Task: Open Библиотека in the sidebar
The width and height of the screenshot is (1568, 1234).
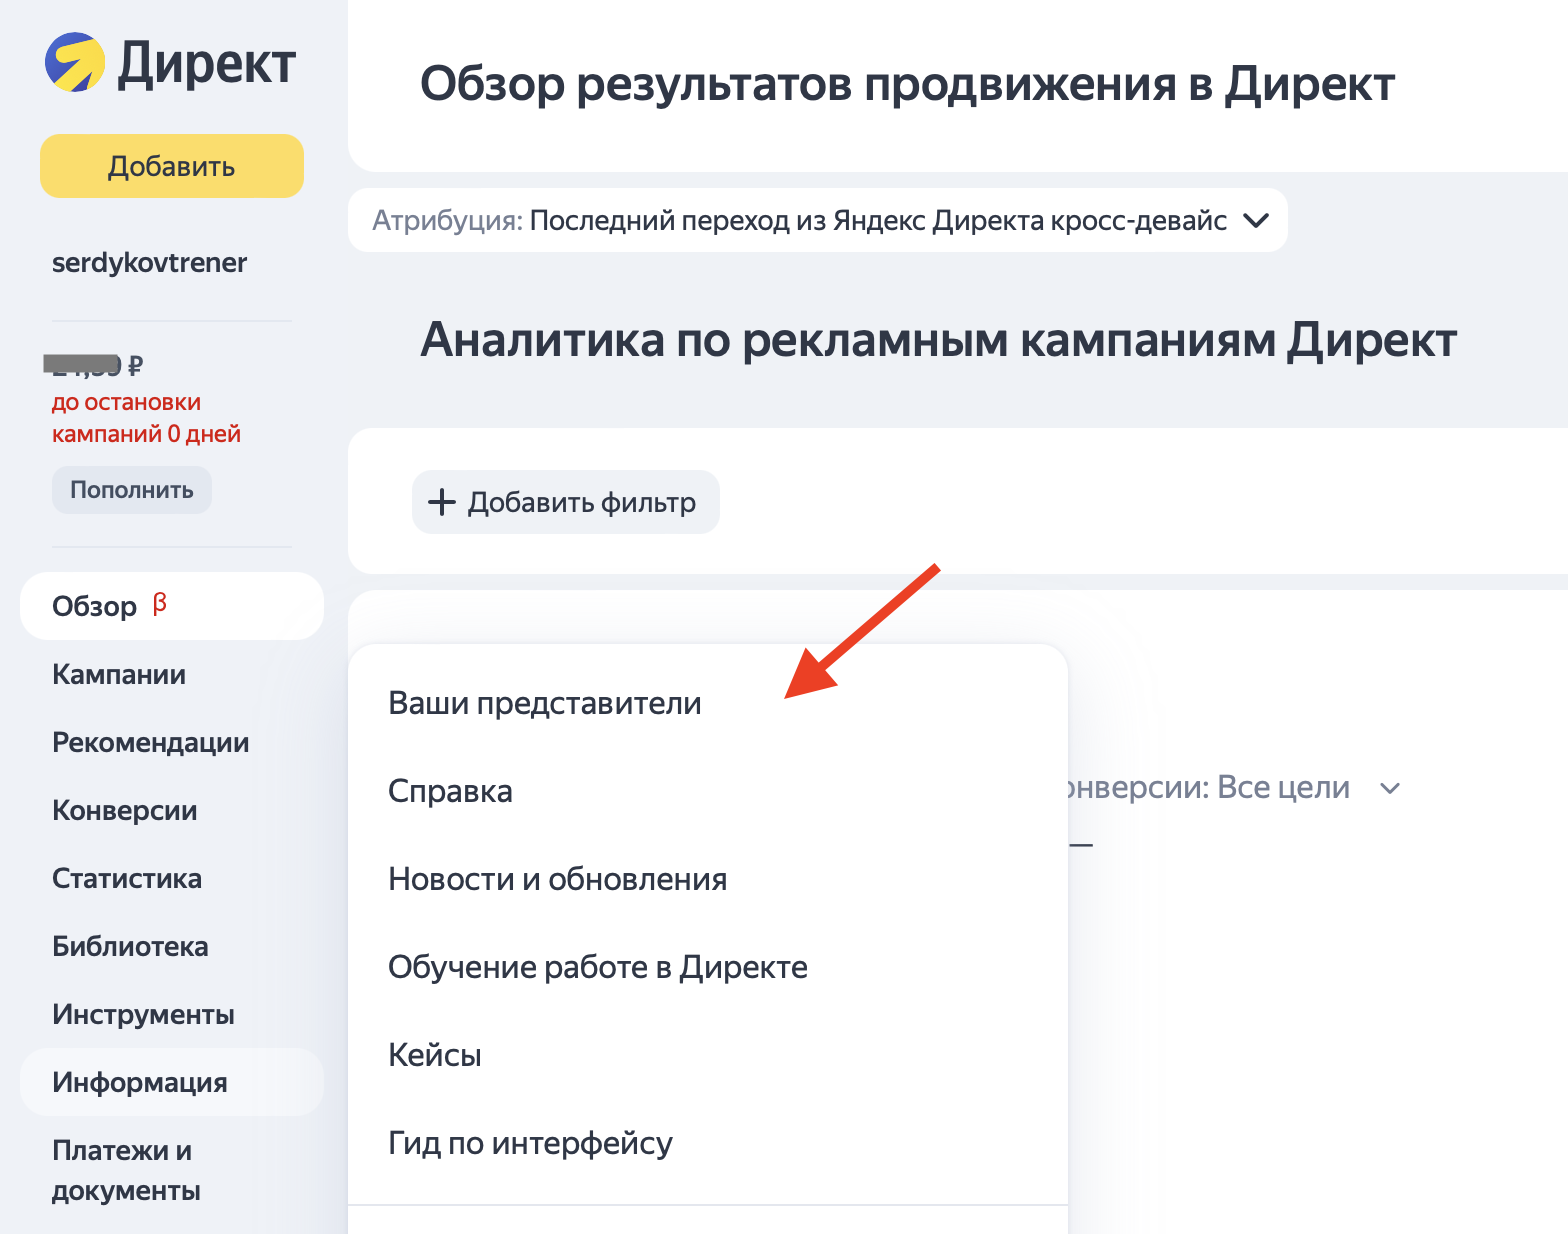Action: pos(130,946)
